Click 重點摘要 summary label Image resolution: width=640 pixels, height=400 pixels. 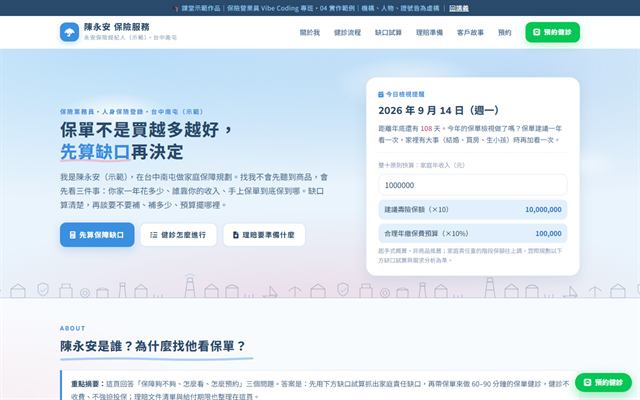[86, 384]
